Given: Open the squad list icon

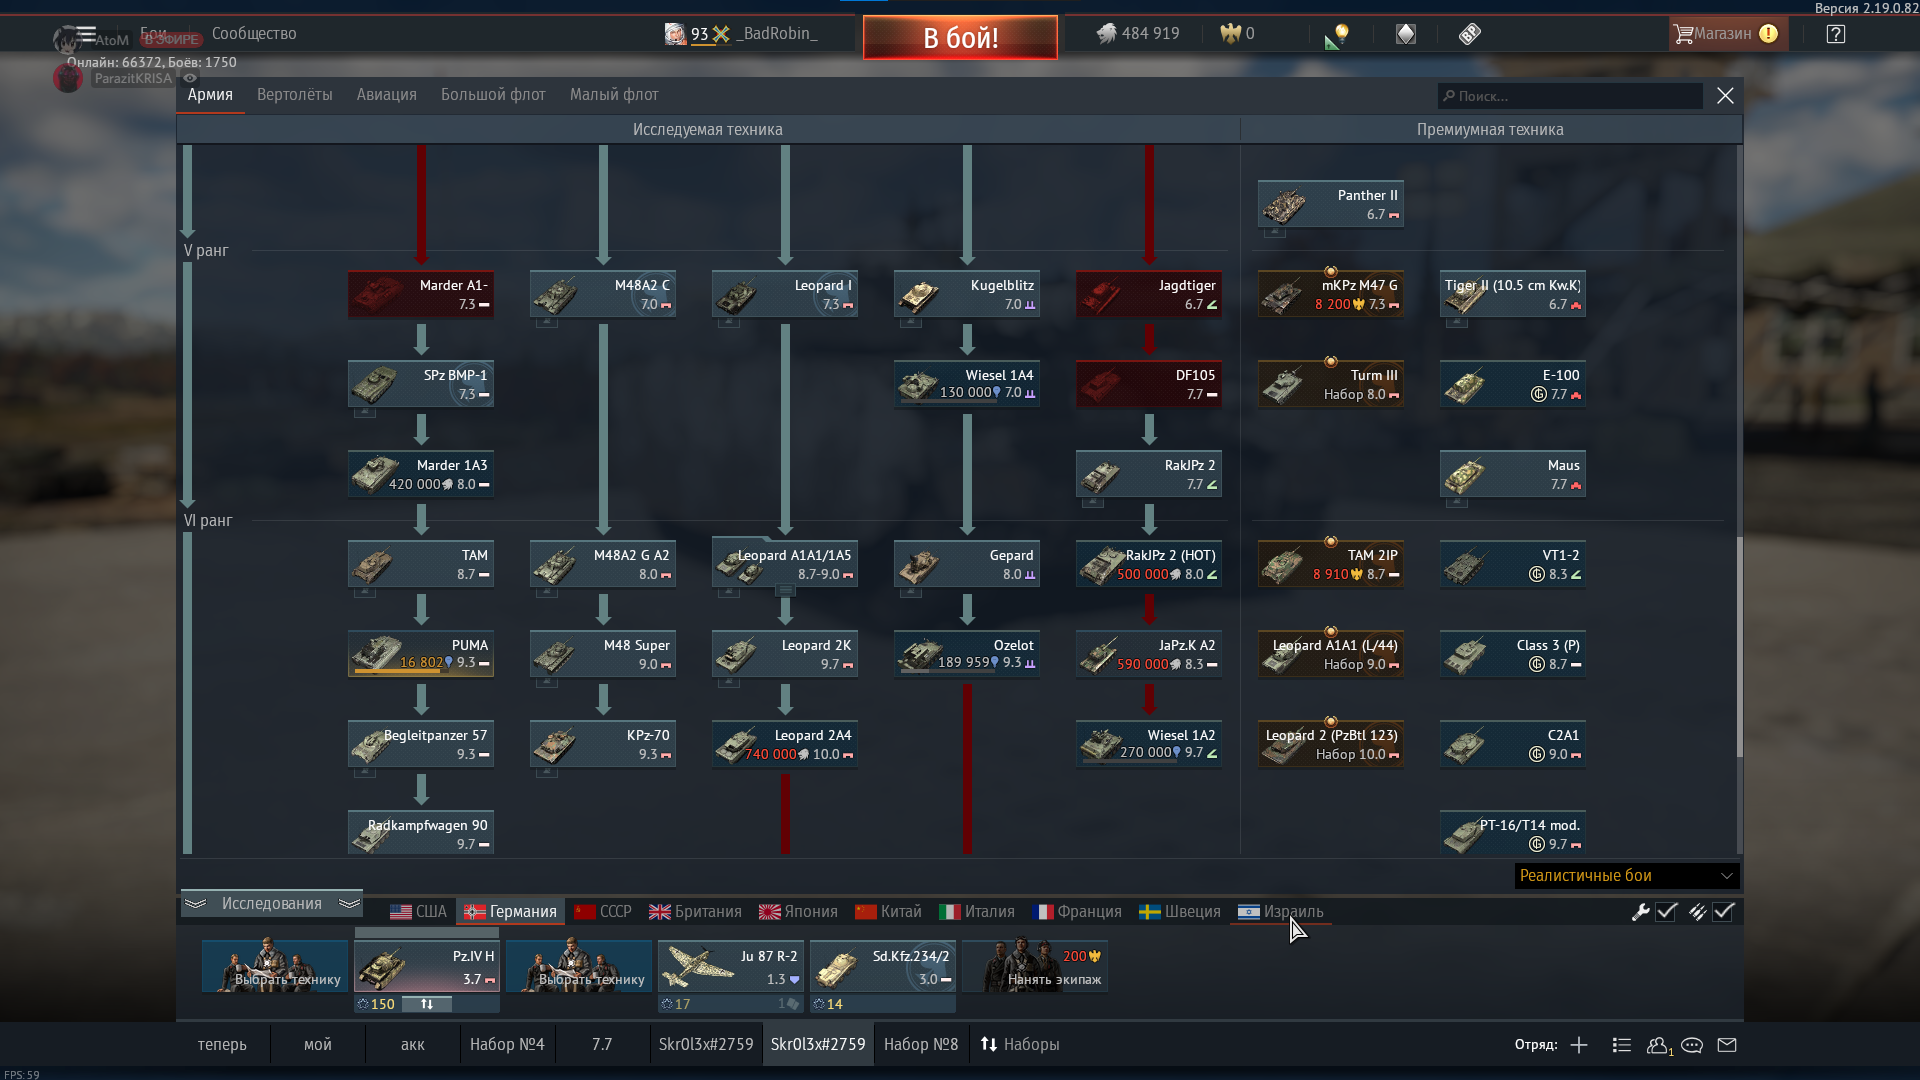Looking at the screenshot, I should tap(1622, 1045).
